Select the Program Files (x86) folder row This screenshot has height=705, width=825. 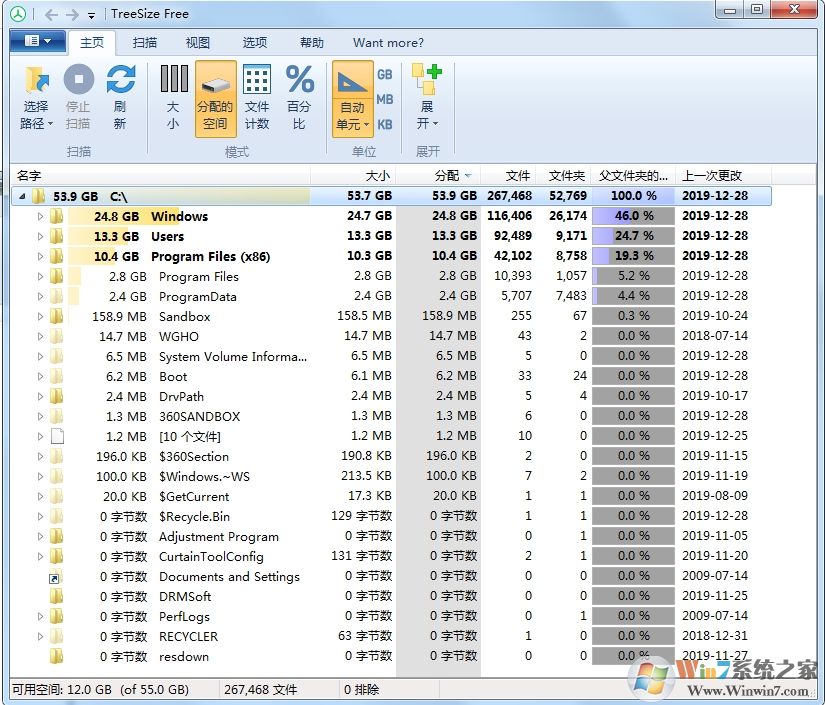(210, 257)
